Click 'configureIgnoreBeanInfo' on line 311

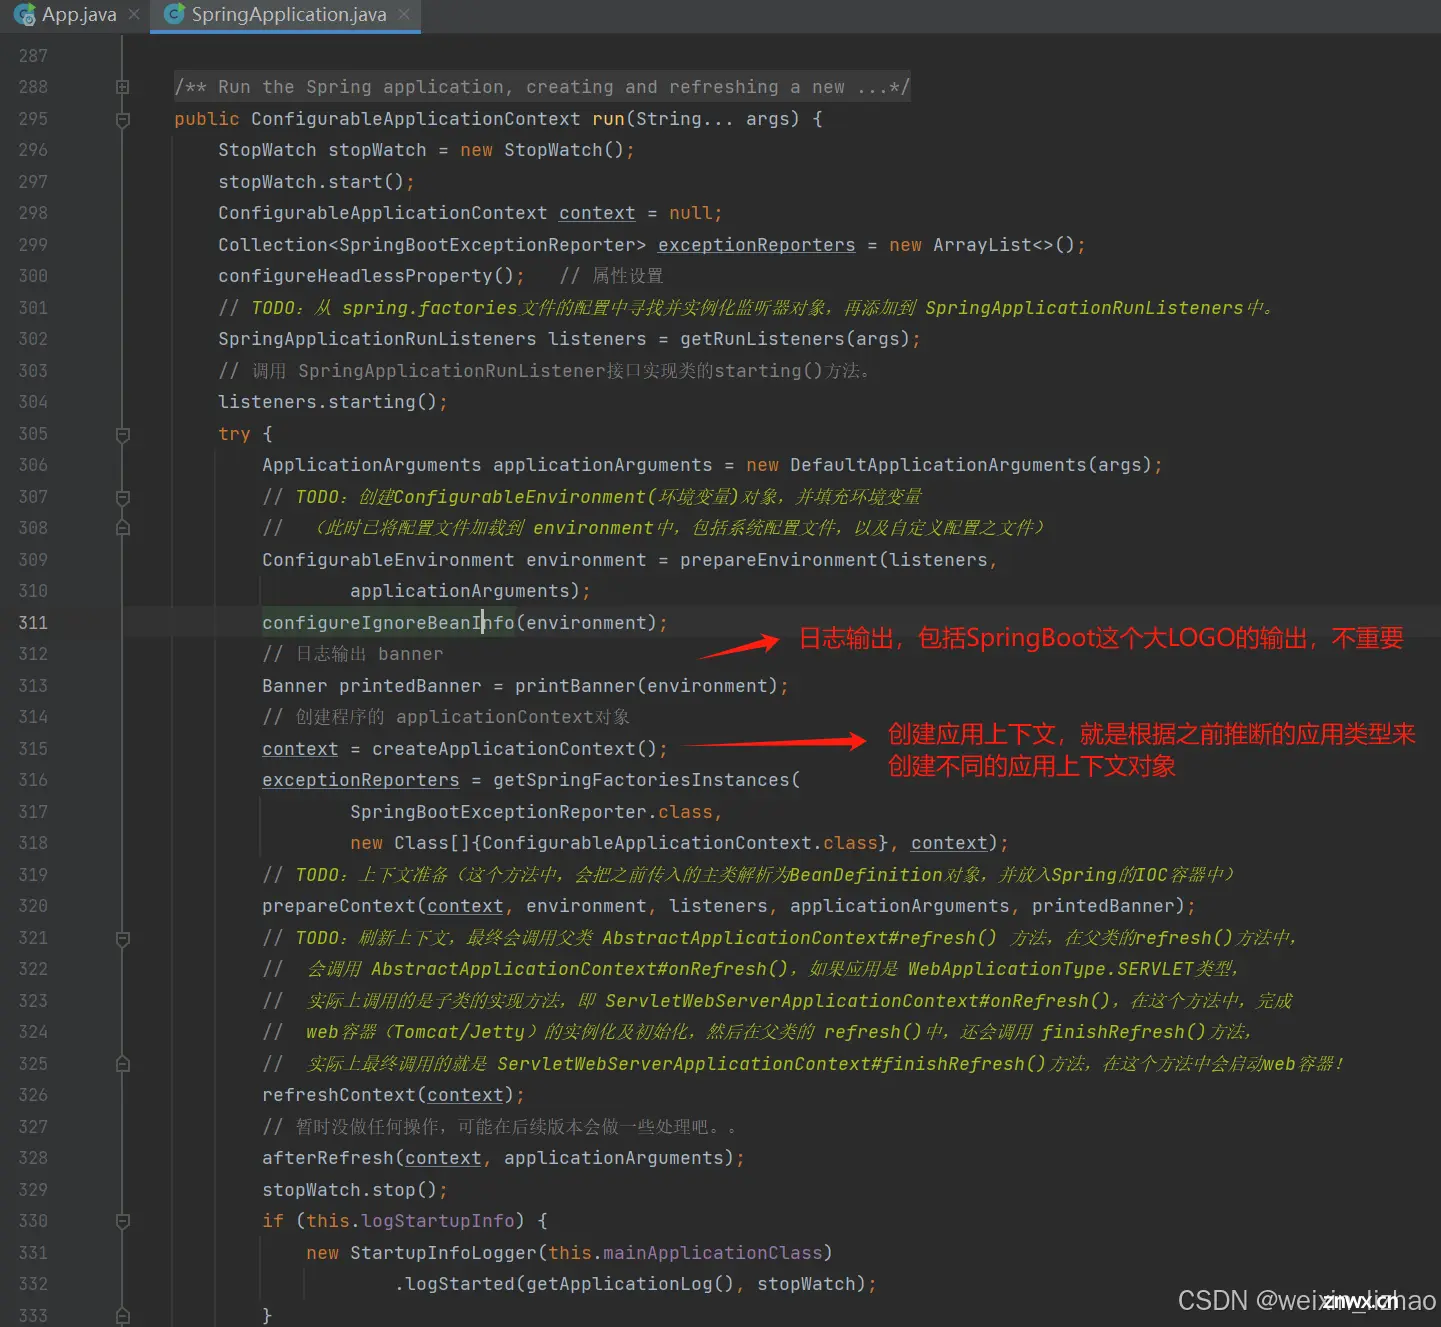[x=388, y=623]
